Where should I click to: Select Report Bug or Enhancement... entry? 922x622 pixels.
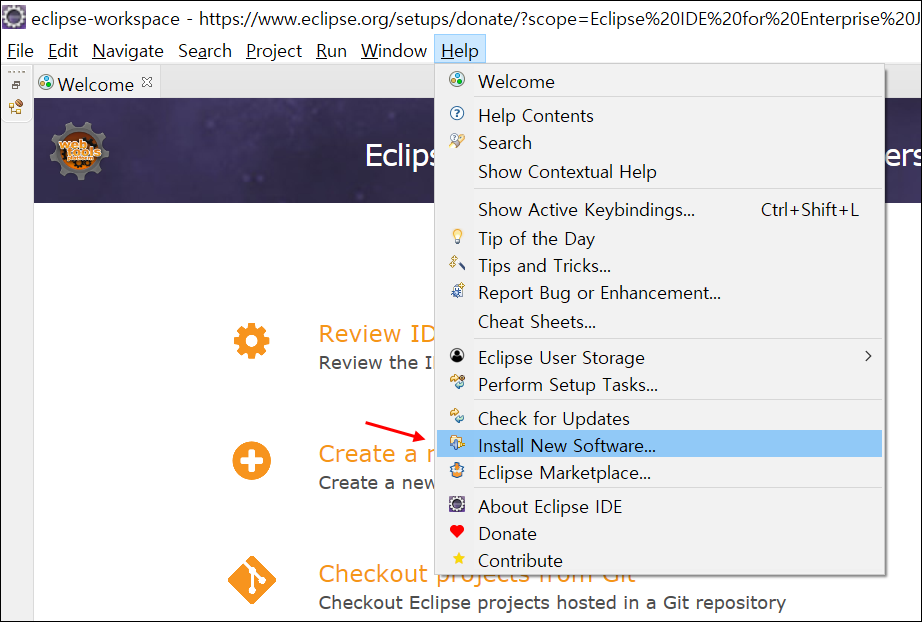[659, 293]
